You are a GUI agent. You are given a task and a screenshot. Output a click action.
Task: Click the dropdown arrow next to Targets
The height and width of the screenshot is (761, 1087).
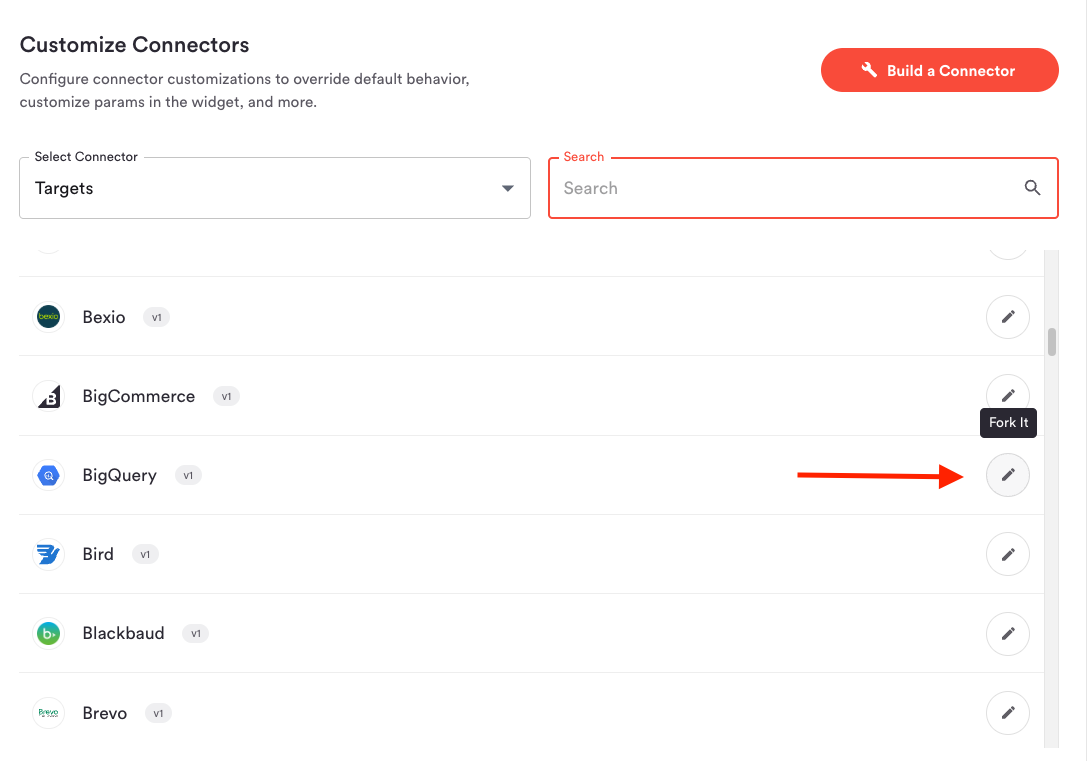click(507, 189)
